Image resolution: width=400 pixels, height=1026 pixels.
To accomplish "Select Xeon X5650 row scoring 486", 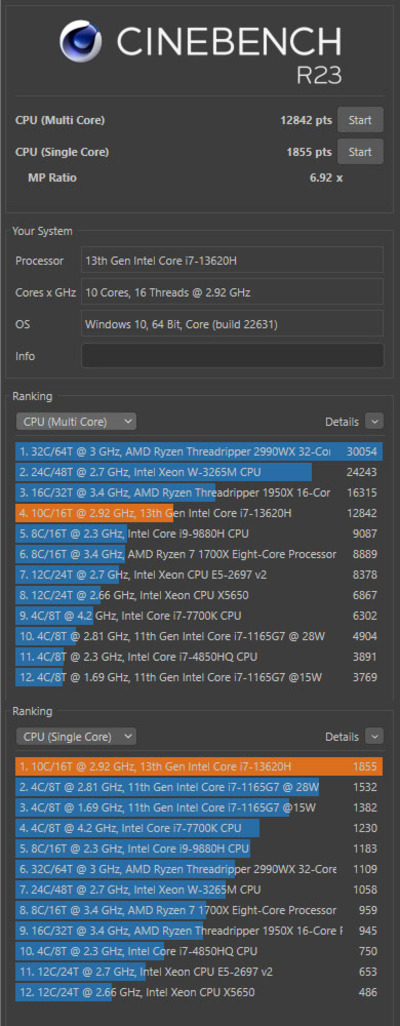I will click(199, 992).
